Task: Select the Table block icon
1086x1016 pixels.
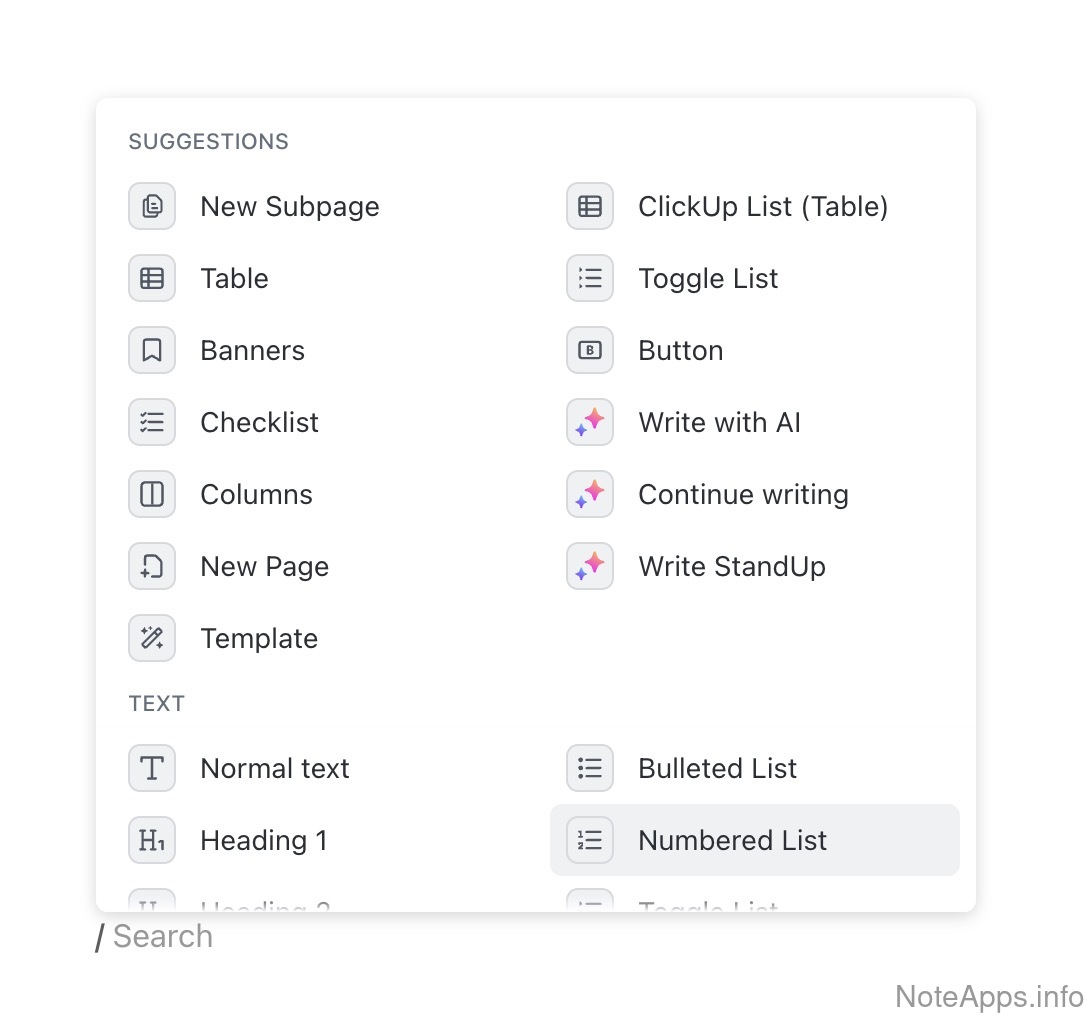Action: pos(152,279)
